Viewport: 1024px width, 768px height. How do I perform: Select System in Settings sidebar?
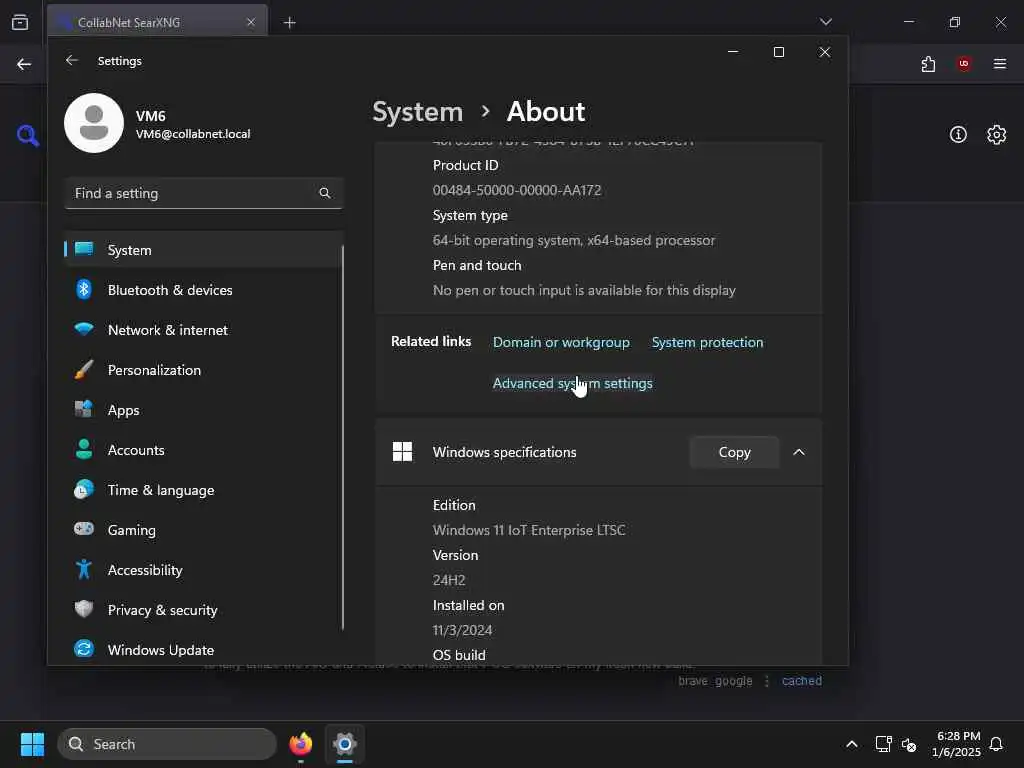point(204,249)
